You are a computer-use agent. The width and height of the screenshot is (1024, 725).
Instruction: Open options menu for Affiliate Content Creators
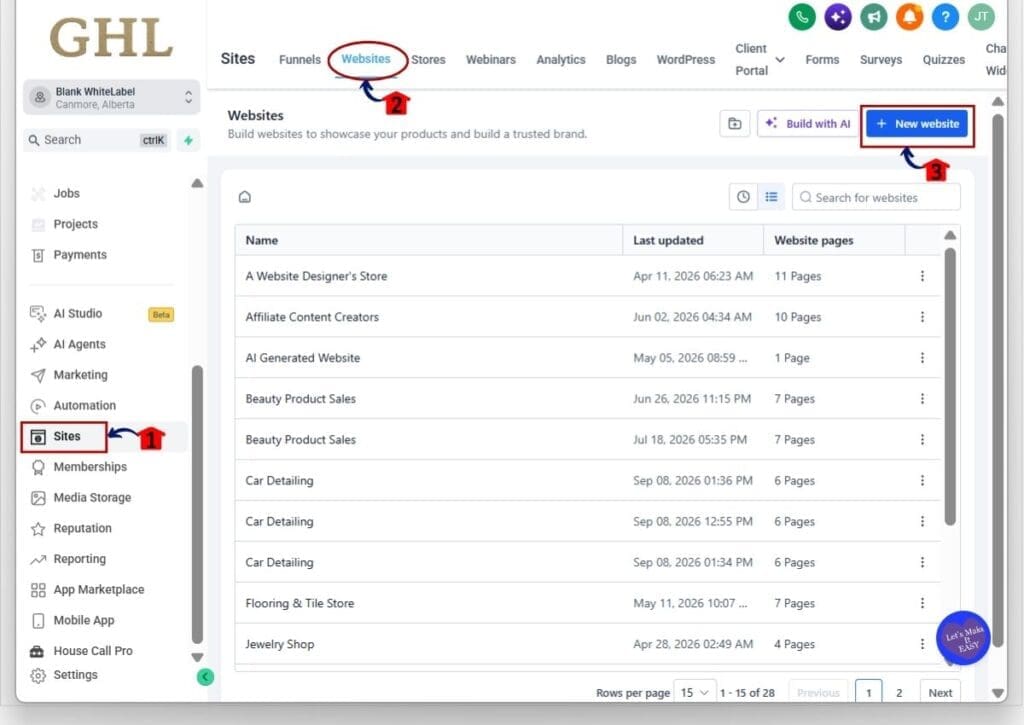tap(922, 317)
